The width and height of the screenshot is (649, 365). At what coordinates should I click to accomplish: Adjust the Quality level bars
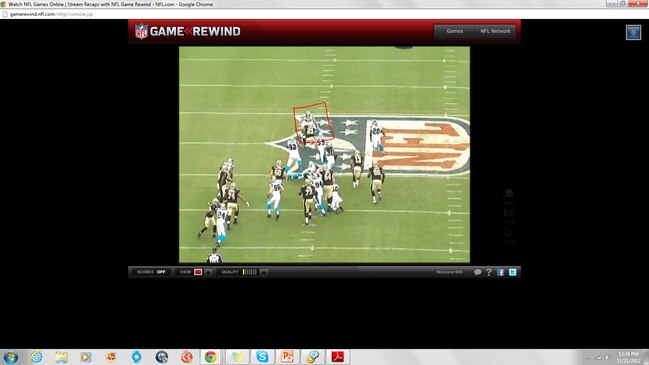[x=250, y=272]
